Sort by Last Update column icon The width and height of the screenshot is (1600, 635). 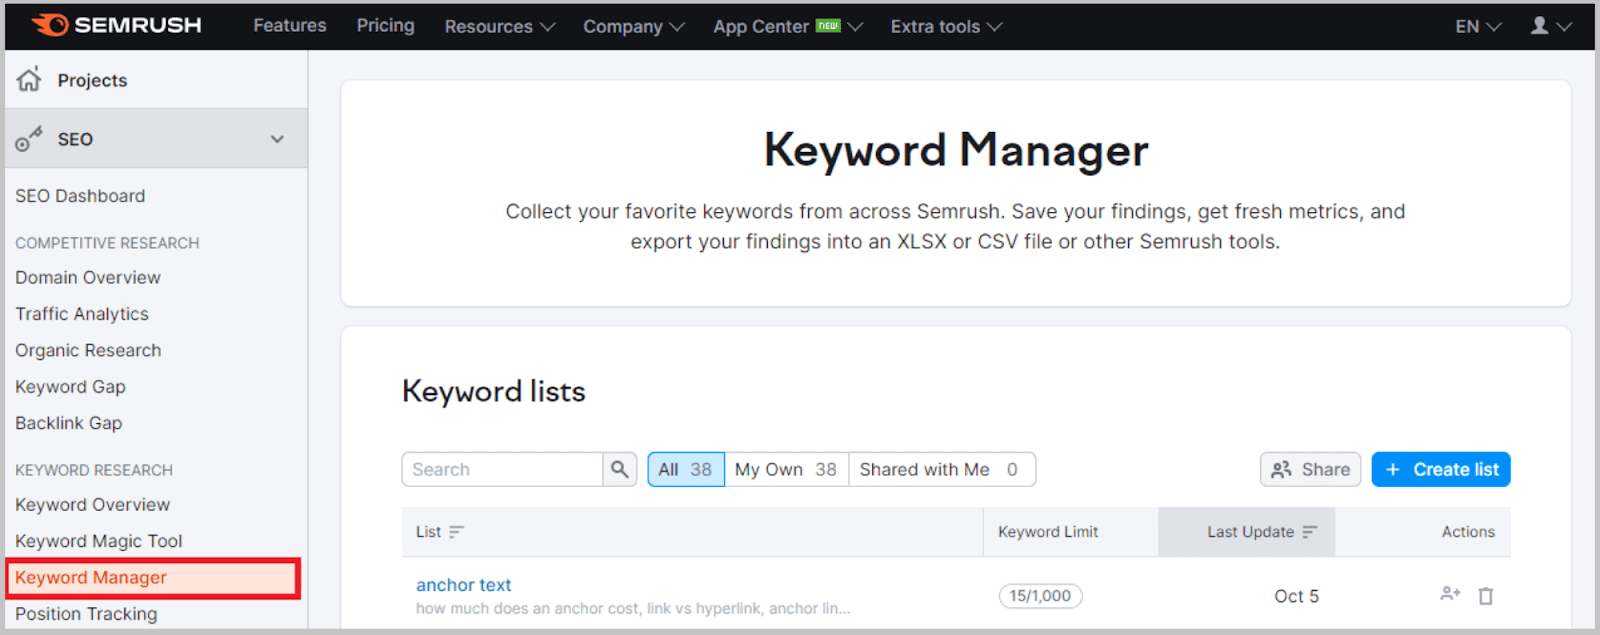[x=1310, y=532]
